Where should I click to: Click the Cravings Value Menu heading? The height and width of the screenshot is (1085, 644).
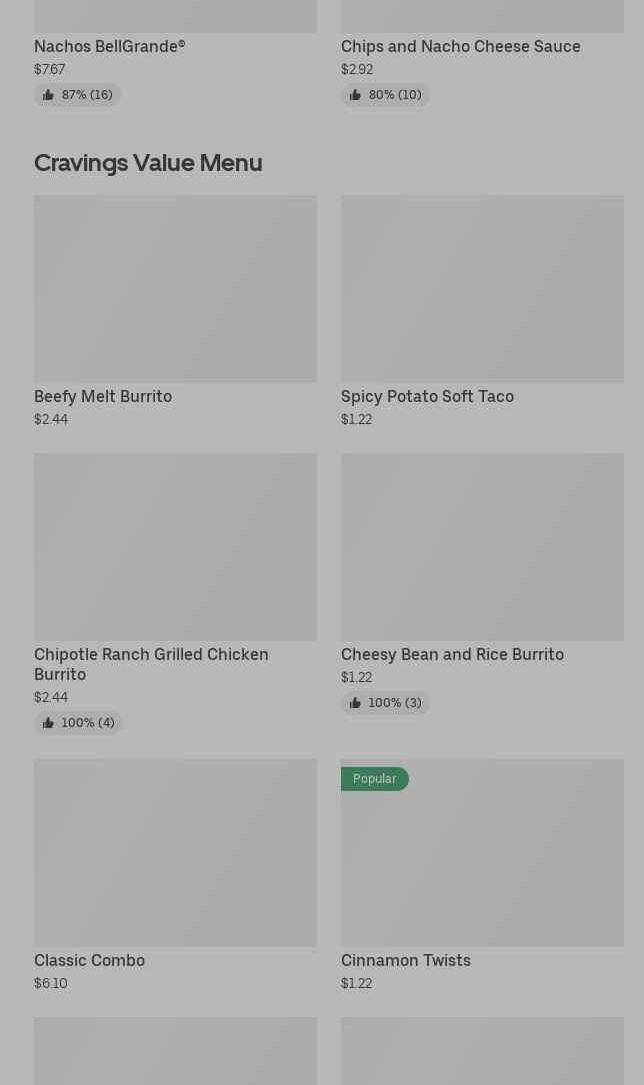pos(148,162)
